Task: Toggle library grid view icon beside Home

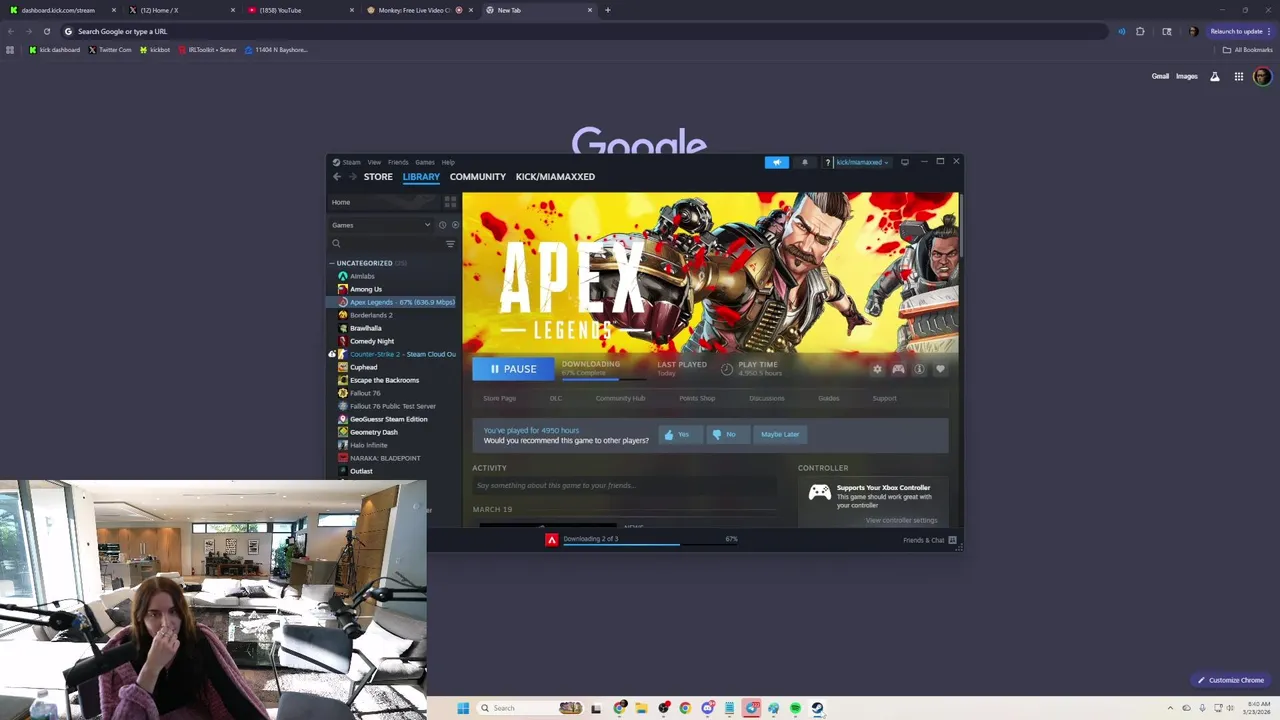Action: 450,202
